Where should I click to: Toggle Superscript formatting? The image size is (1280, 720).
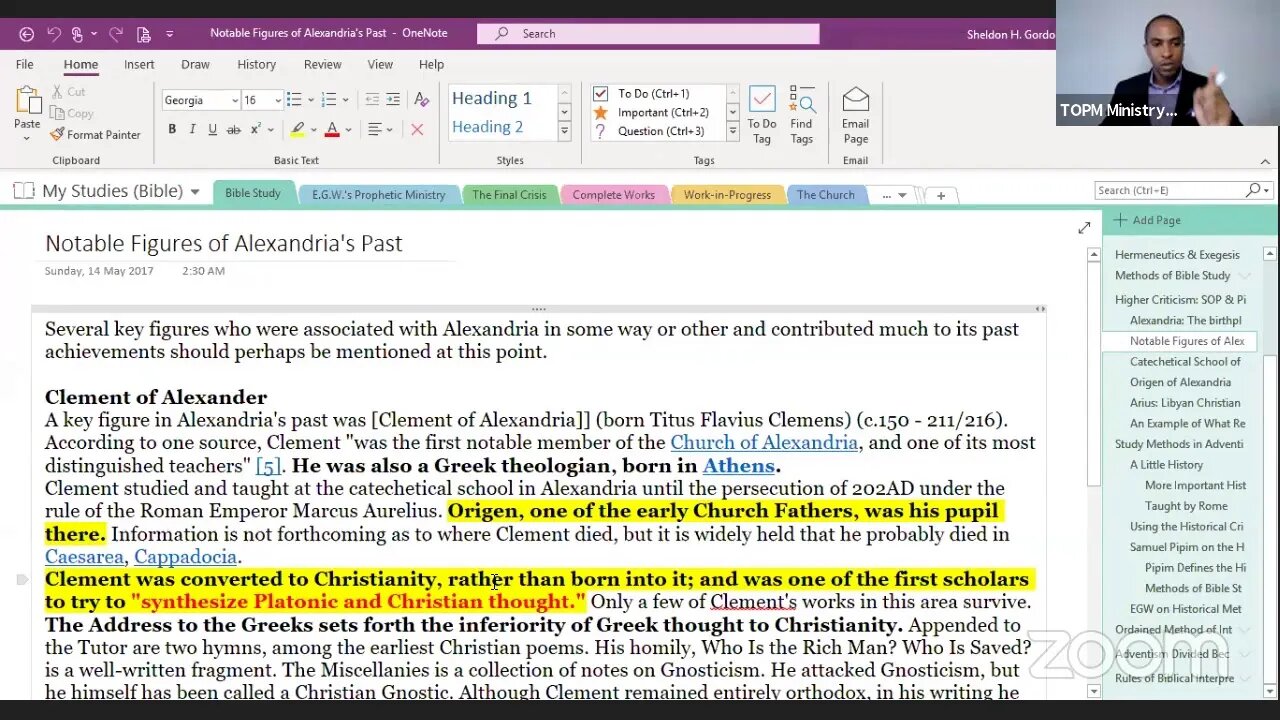(256, 130)
